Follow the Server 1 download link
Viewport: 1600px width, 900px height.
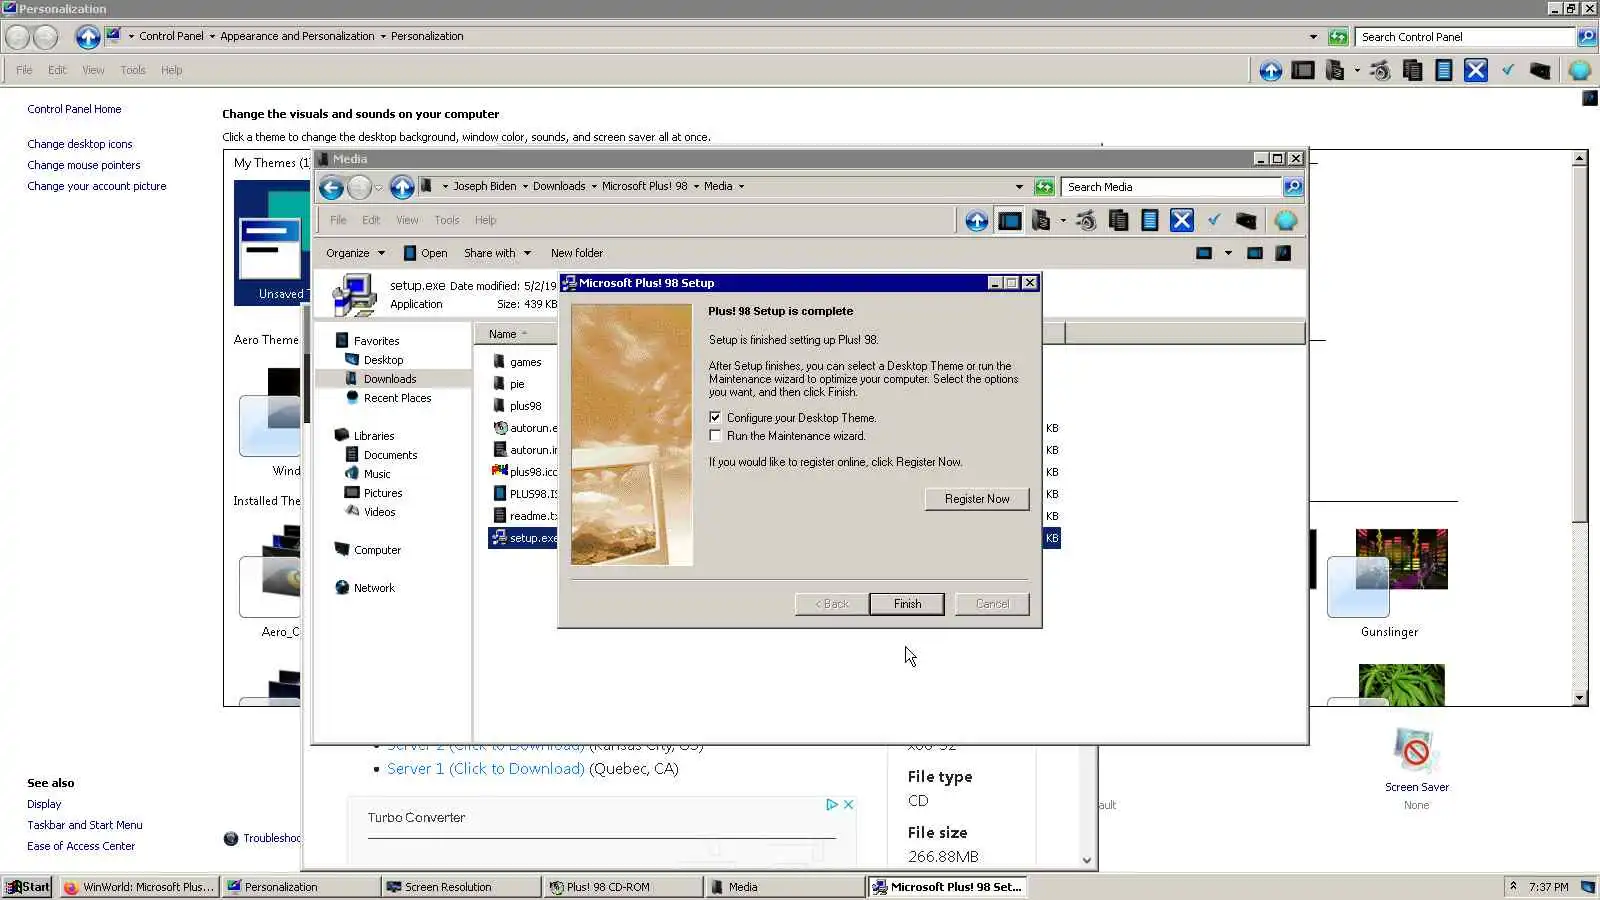(486, 768)
